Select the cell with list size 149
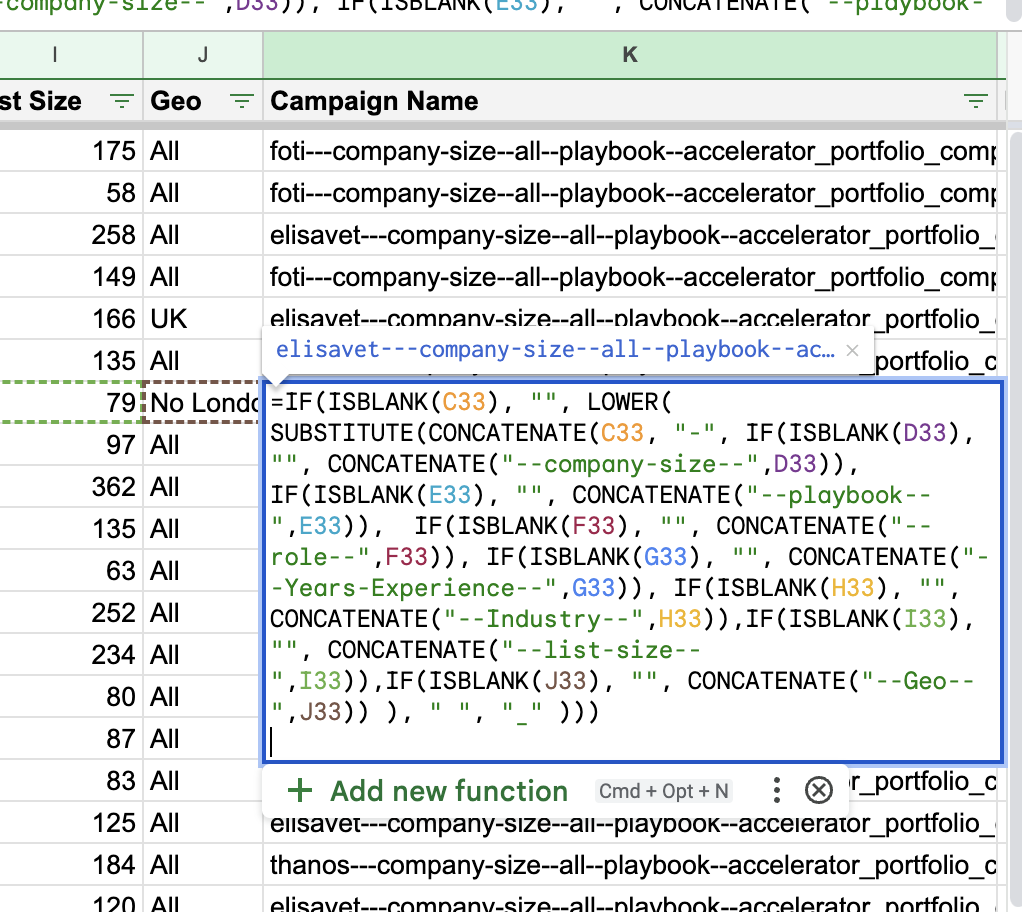 coord(71,277)
